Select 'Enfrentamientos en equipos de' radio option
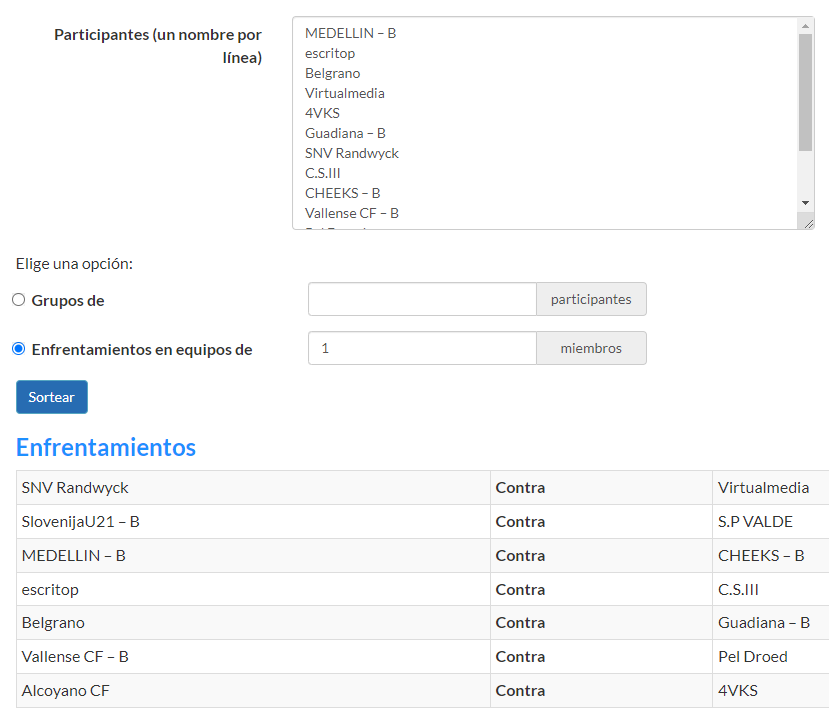This screenshot has height=717, width=829. point(19,349)
